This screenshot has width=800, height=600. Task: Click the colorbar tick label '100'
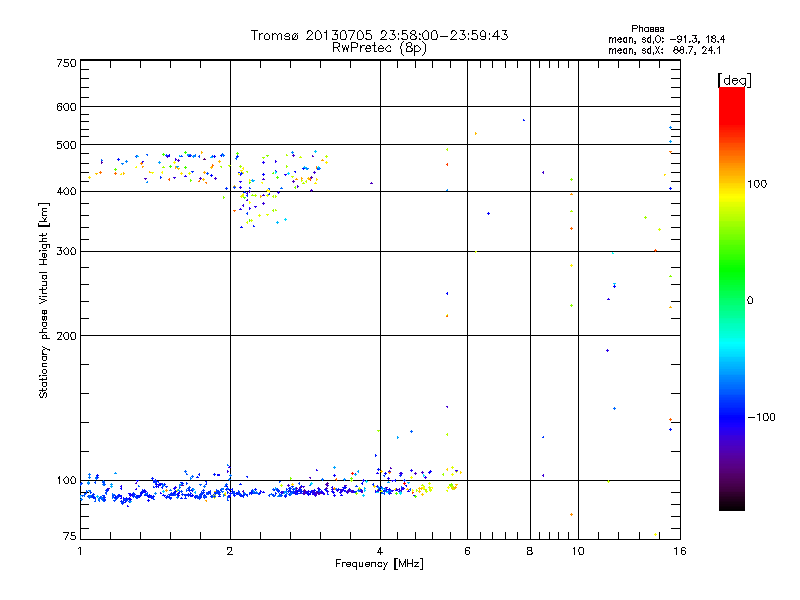pyautogui.click(x=757, y=184)
